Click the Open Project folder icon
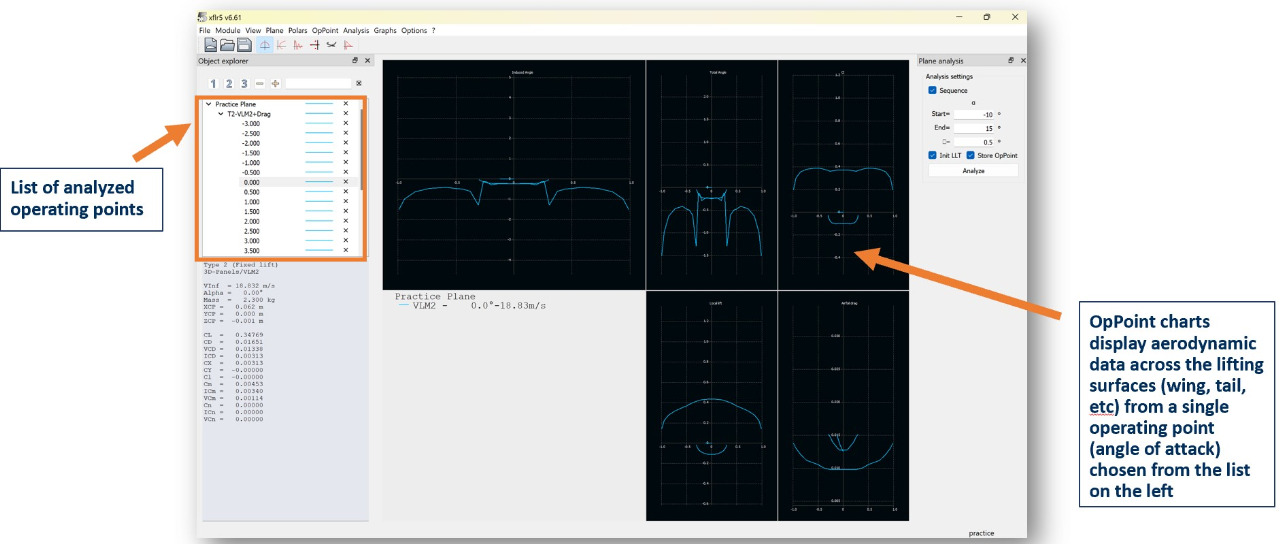Image resolution: width=1280 pixels, height=544 pixels. click(x=227, y=45)
